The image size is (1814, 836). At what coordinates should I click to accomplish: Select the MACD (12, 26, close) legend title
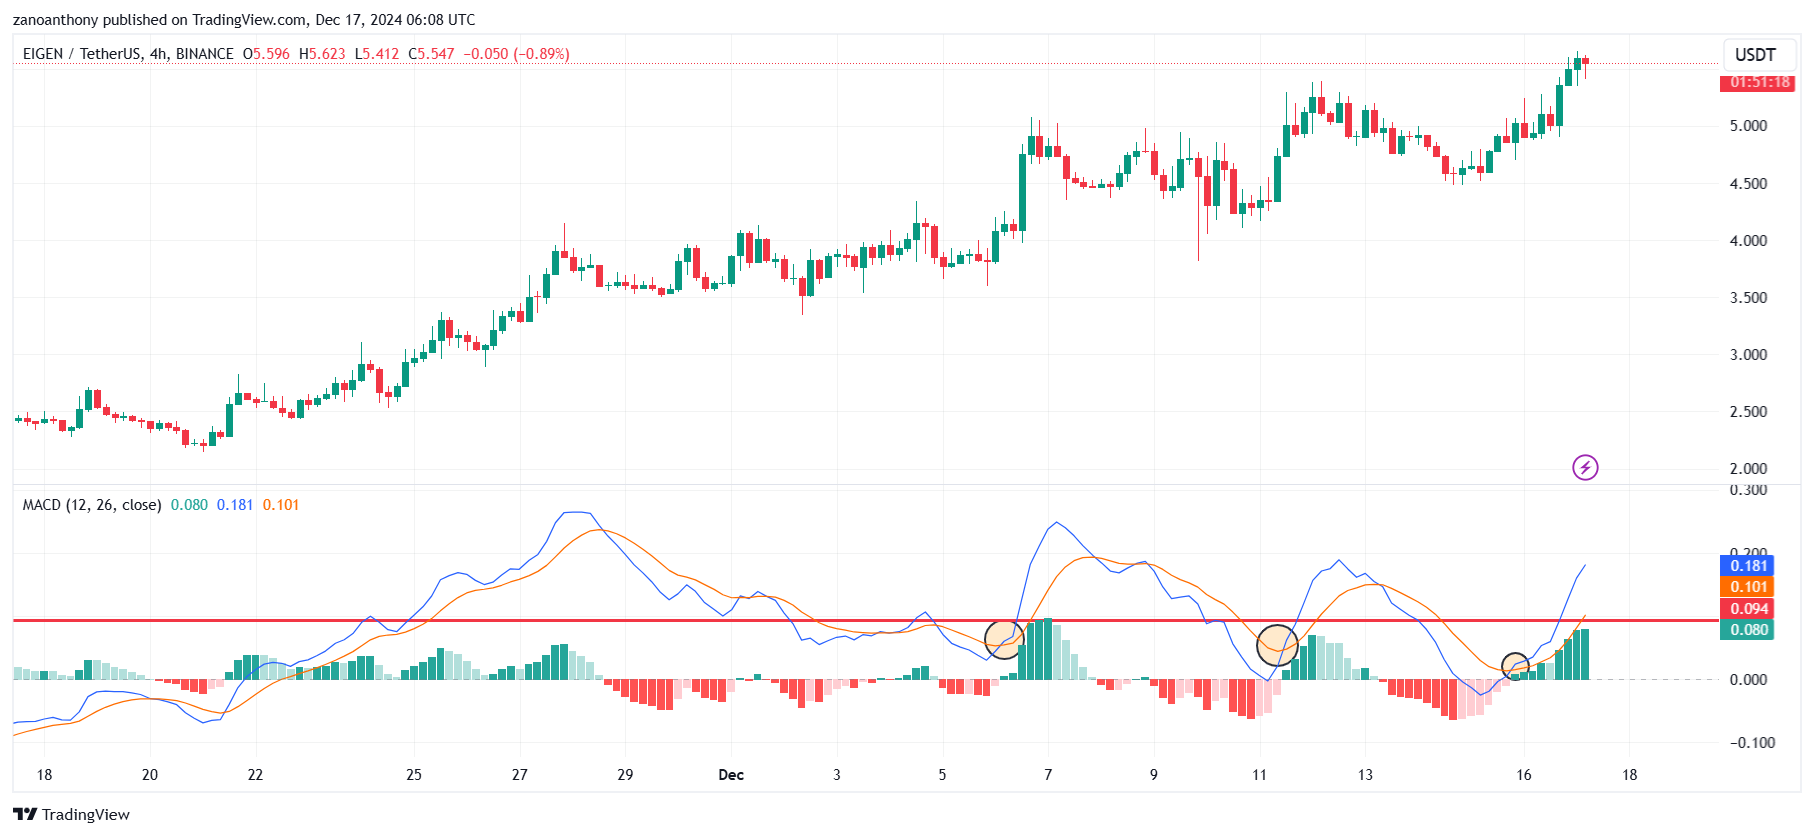(92, 505)
